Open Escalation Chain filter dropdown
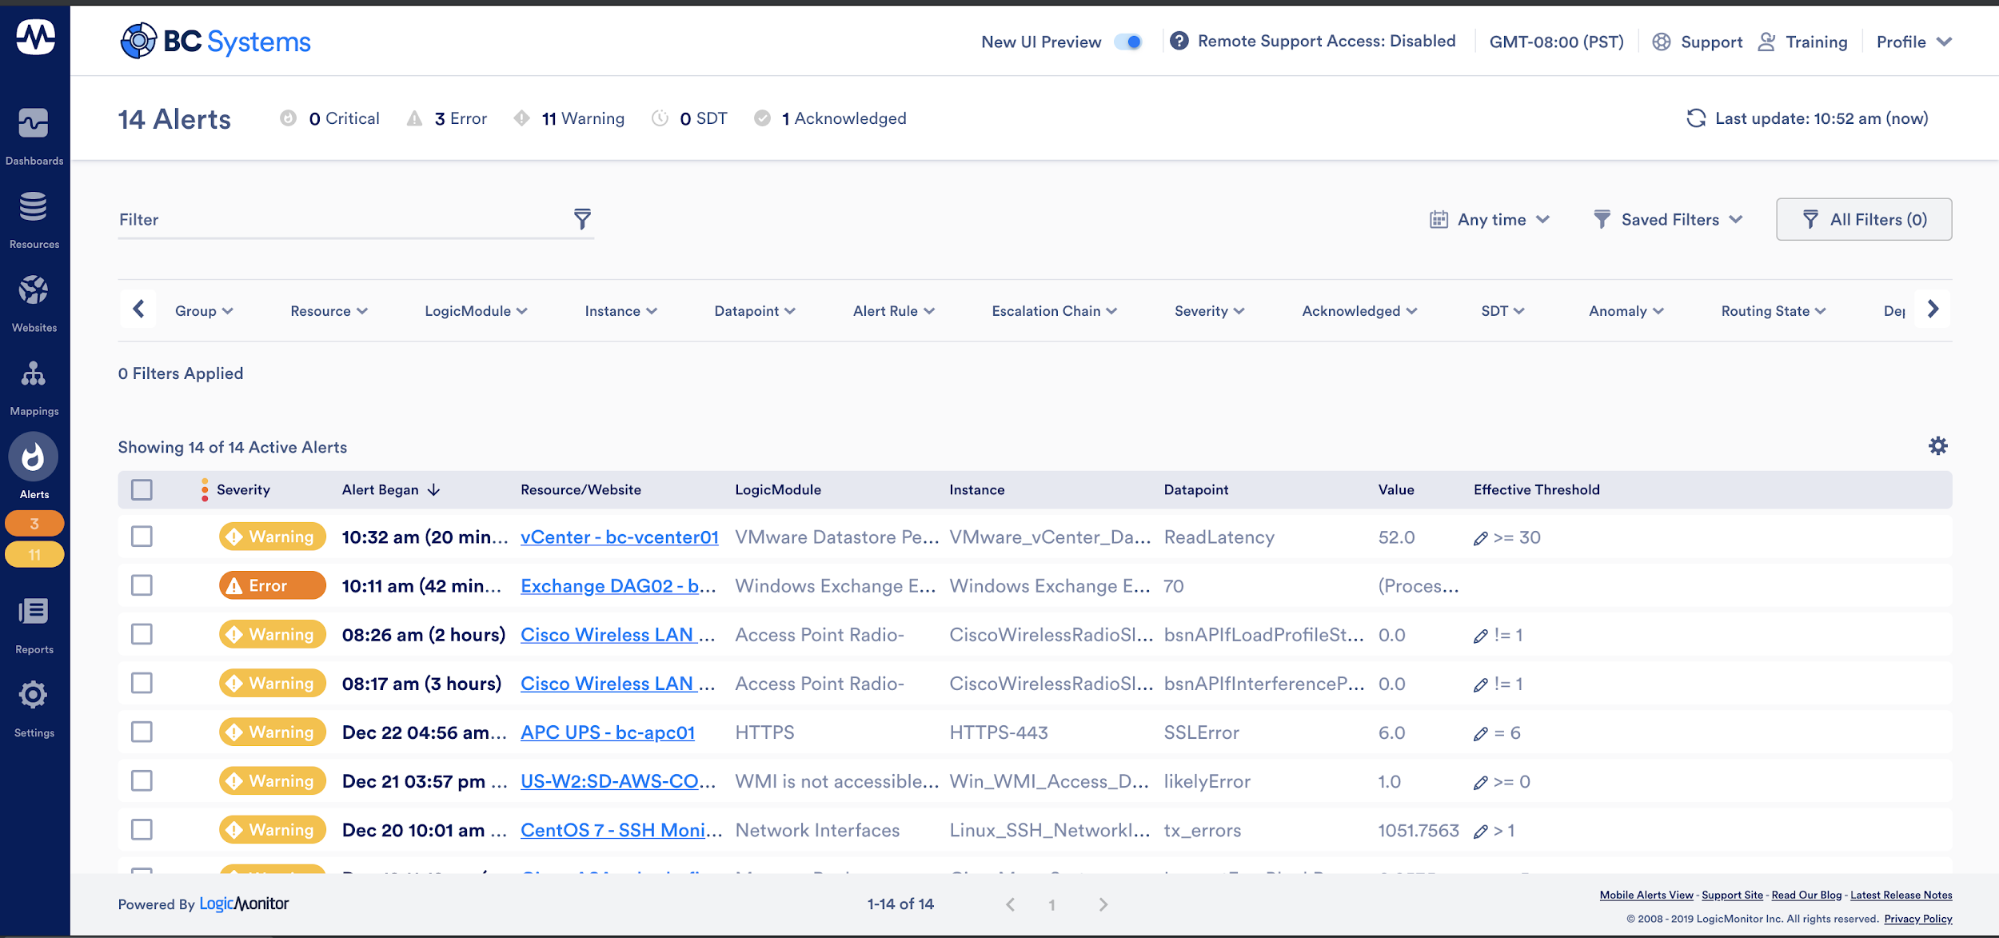 tap(1054, 311)
